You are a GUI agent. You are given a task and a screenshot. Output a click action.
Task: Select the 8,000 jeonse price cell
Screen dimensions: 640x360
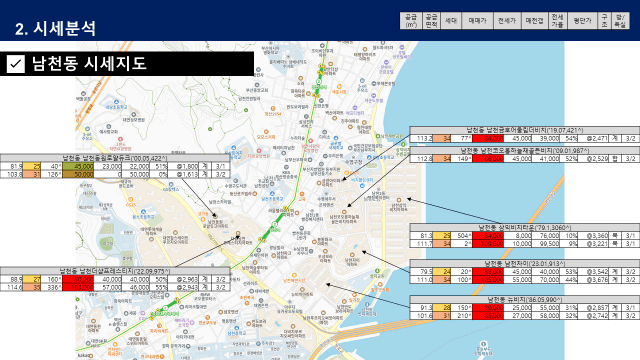point(518,236)
